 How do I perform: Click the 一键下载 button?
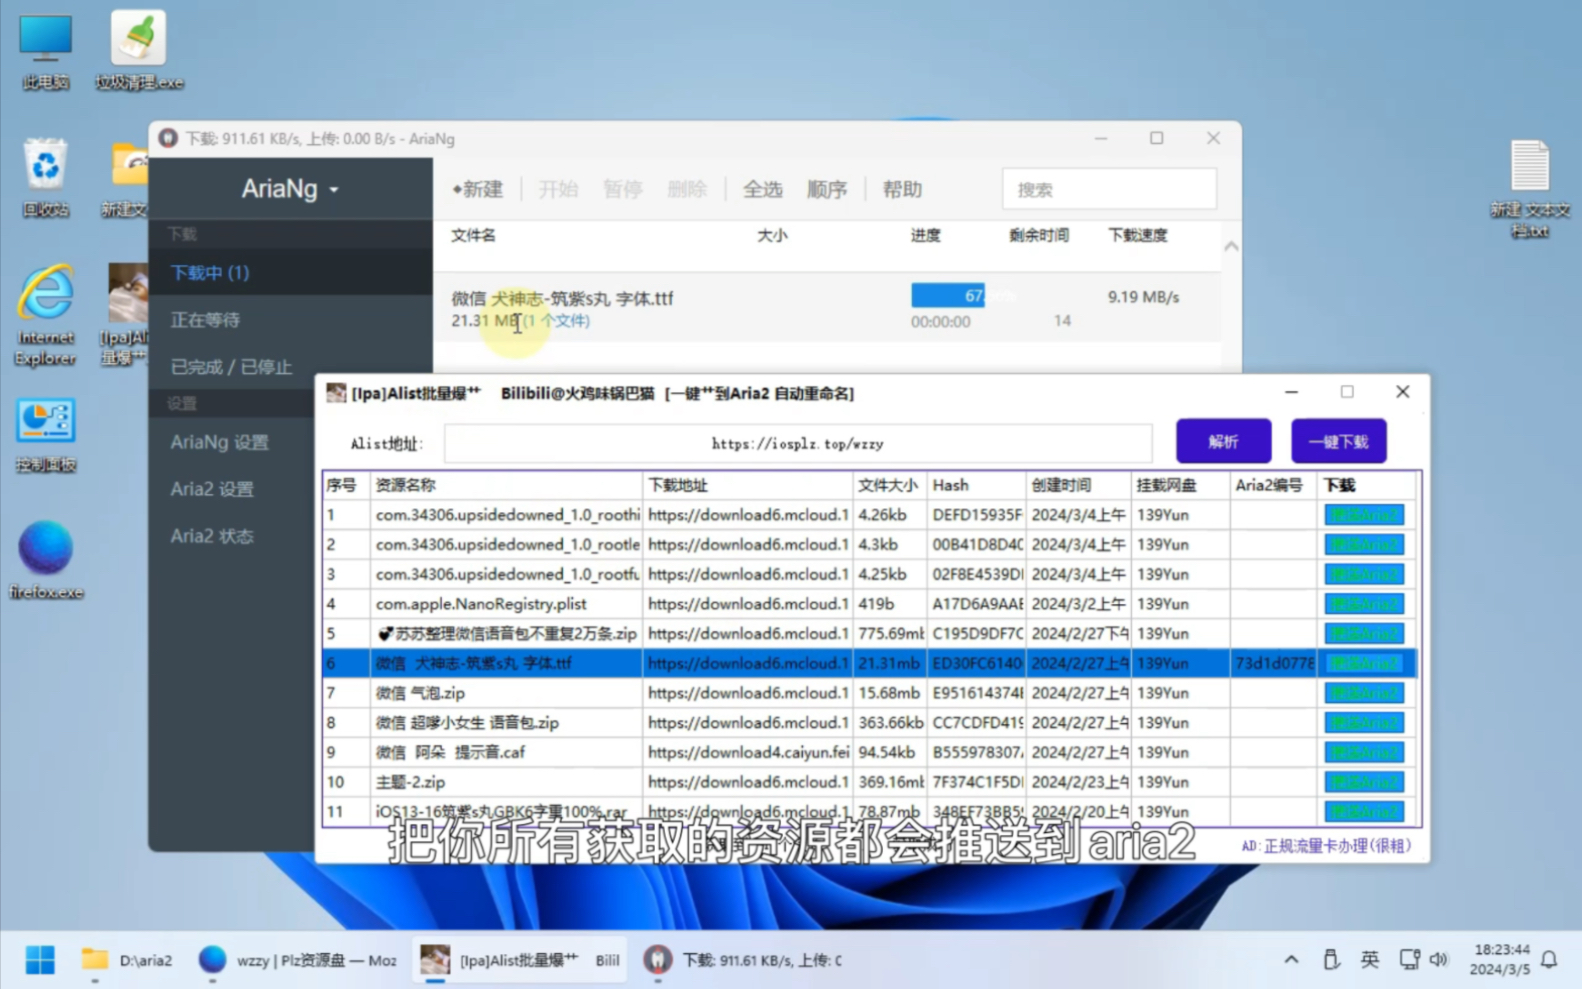tap(1338, 441)
